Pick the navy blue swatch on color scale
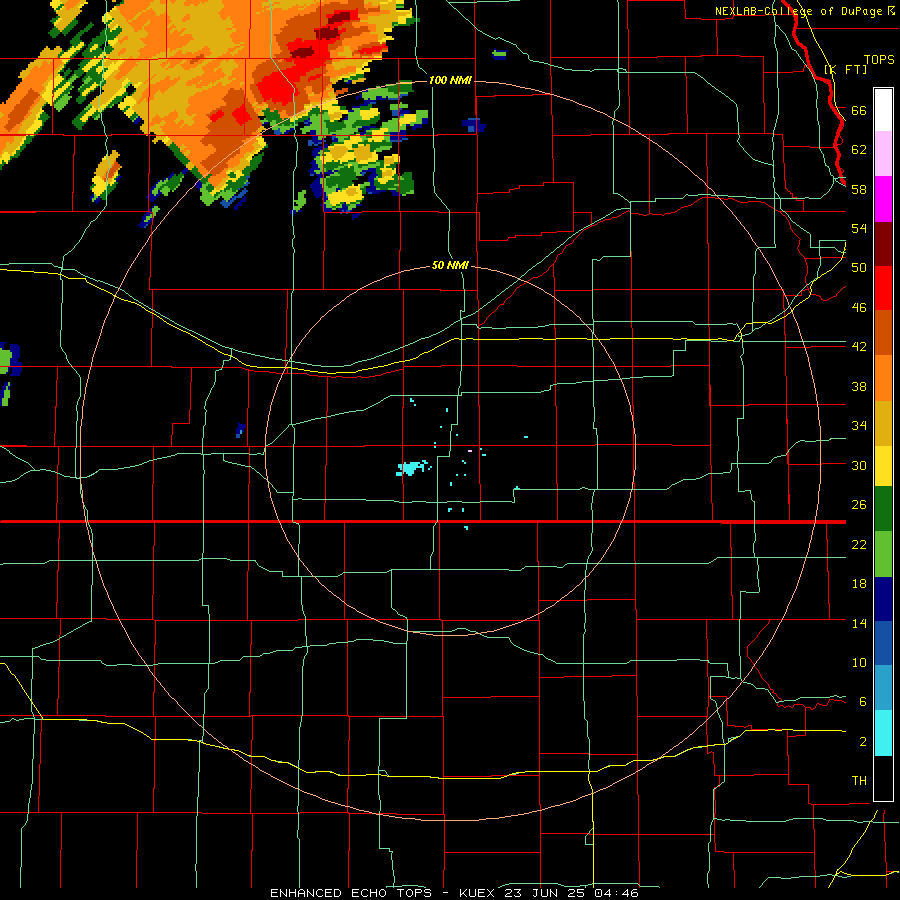Screen dimensions: 900x900 [x=883, y=598]
